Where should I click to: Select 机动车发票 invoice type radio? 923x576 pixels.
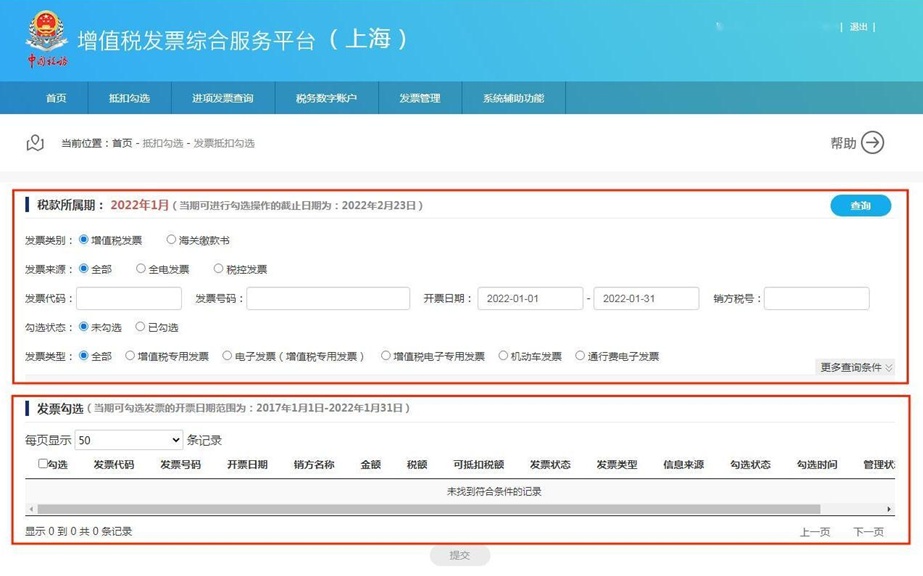point(503,356)
